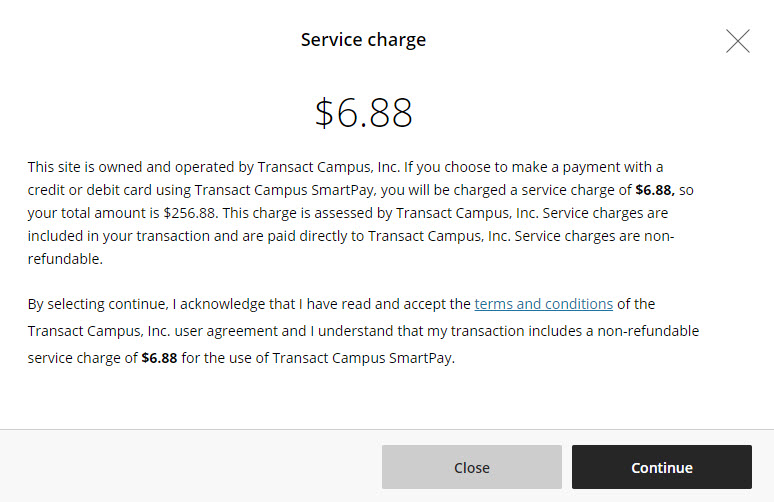
Task: Select the bold $6.88 in the acknowledgment paragraph
Action: 159,357
